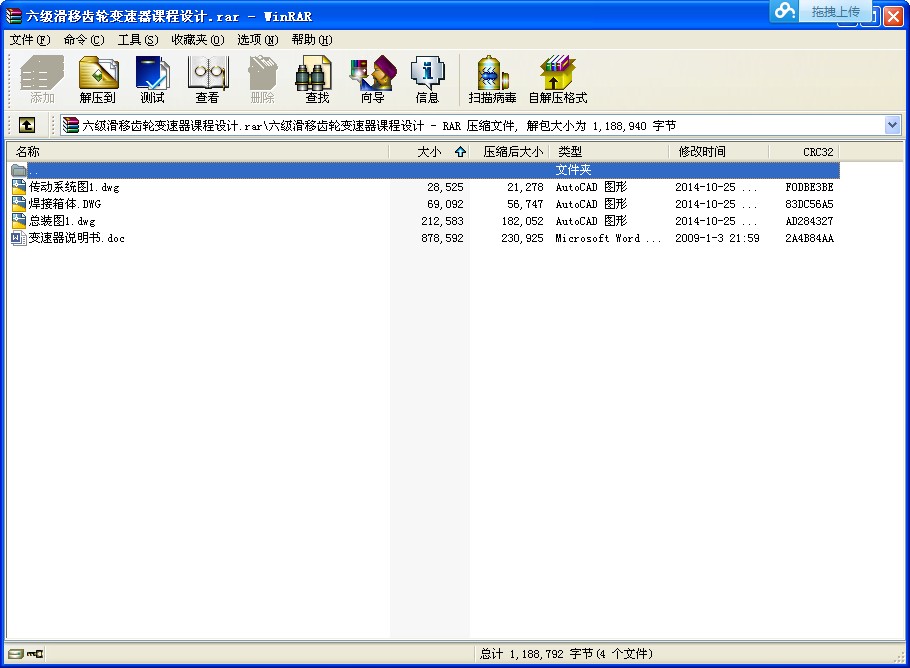Sort by 名称 column header
Image resolution: width=910 pixels, height=668 pixels.
tap(197, 151)
